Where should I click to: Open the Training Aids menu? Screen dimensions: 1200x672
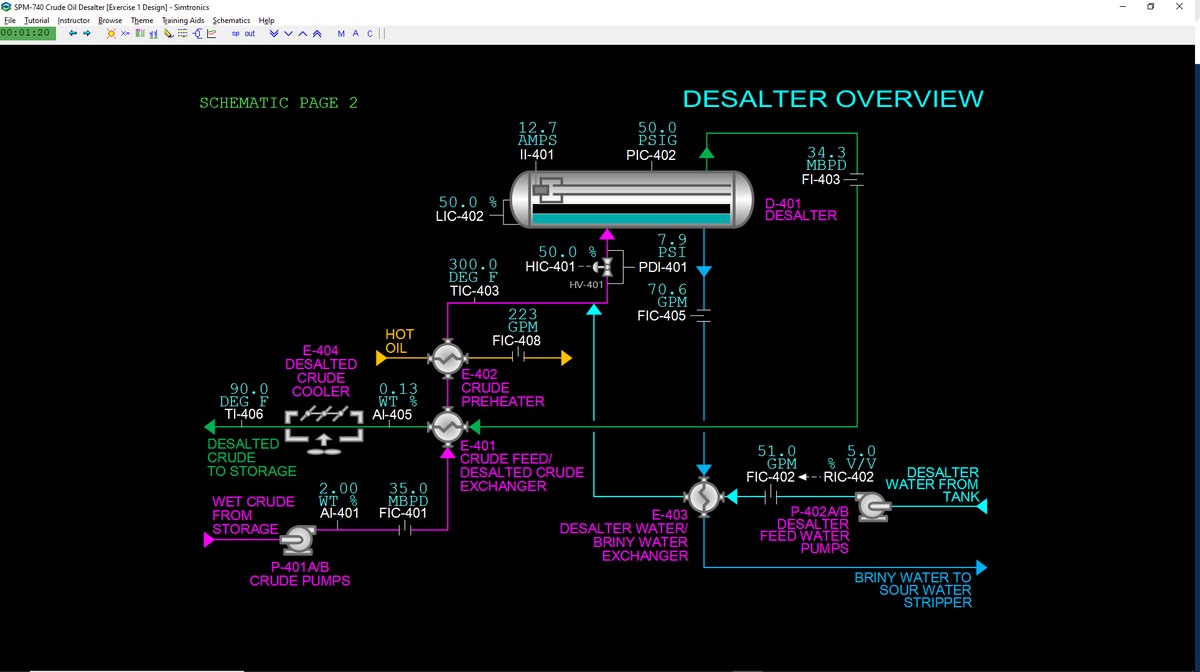(x=183, y=20)
